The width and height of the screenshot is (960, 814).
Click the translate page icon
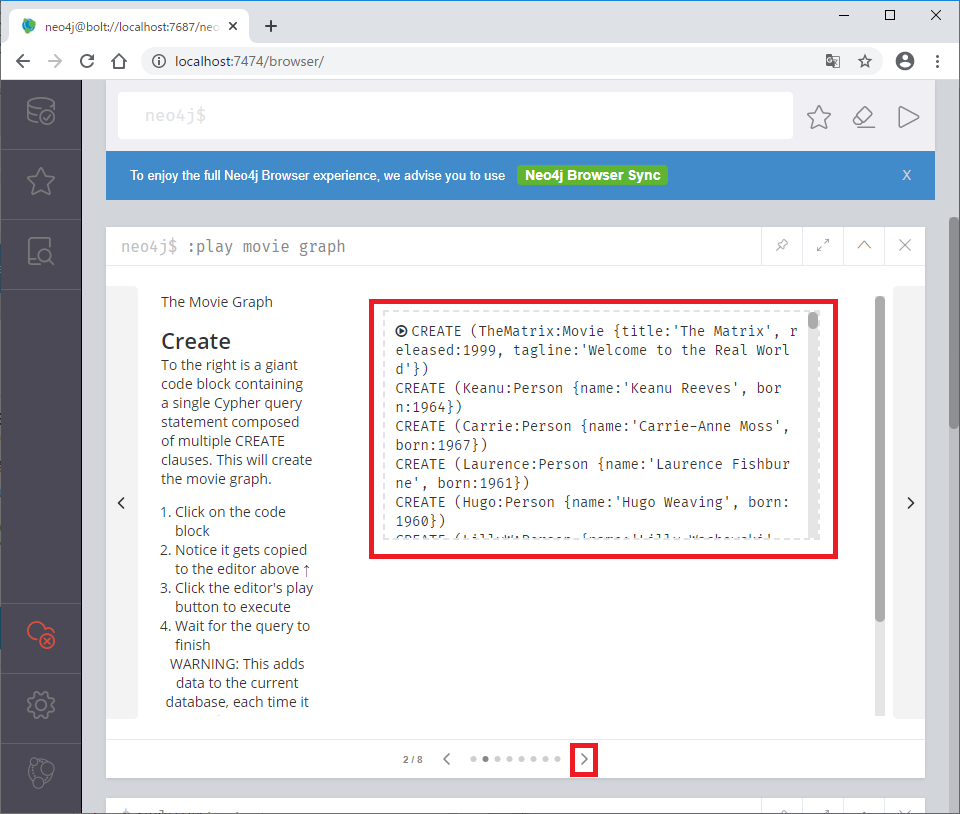832,61
